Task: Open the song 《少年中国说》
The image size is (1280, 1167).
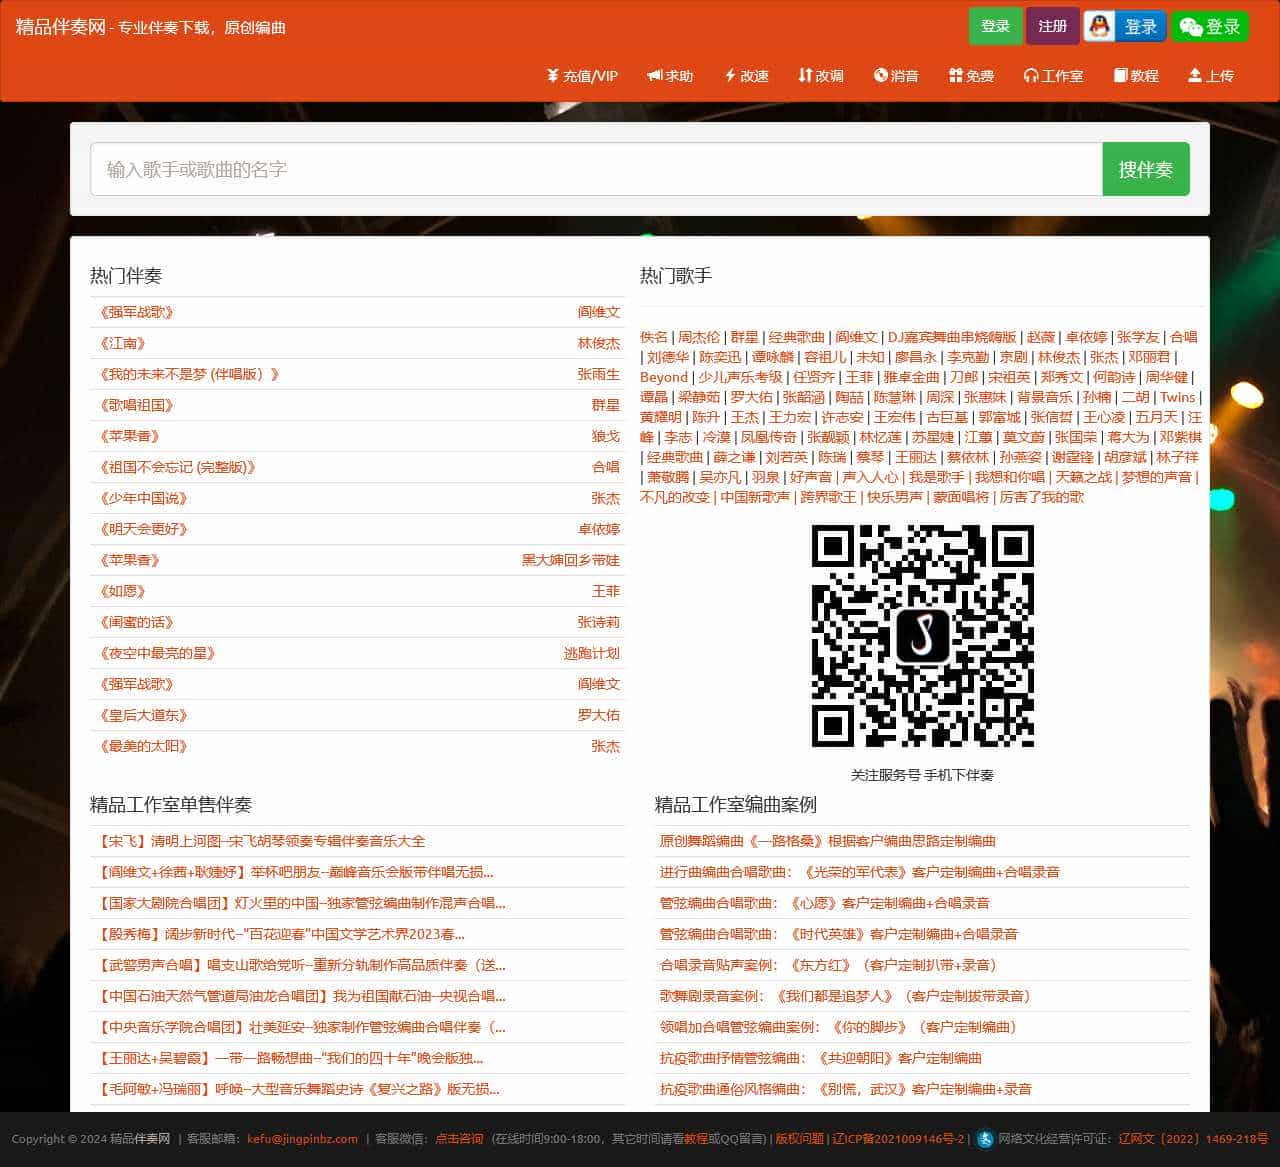Action: pyautogui.click(x=144, y=498)
